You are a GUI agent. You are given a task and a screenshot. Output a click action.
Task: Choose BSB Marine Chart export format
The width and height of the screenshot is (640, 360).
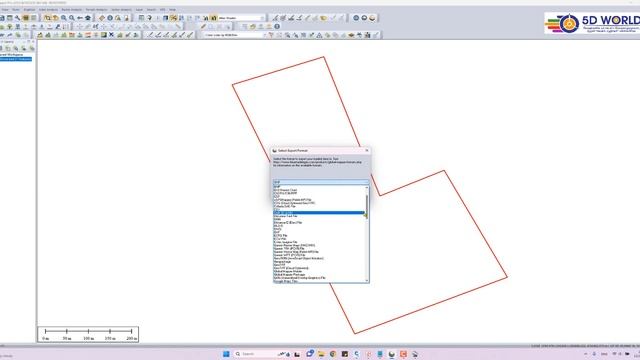[x=285, y=190]
